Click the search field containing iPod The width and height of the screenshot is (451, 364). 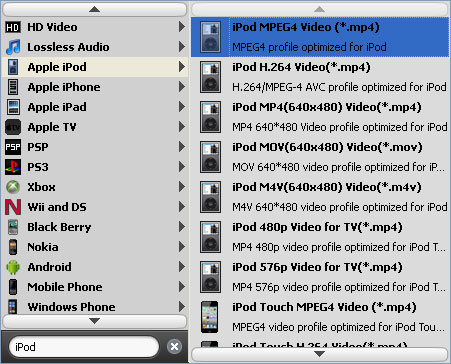click(x=84, y=347)
